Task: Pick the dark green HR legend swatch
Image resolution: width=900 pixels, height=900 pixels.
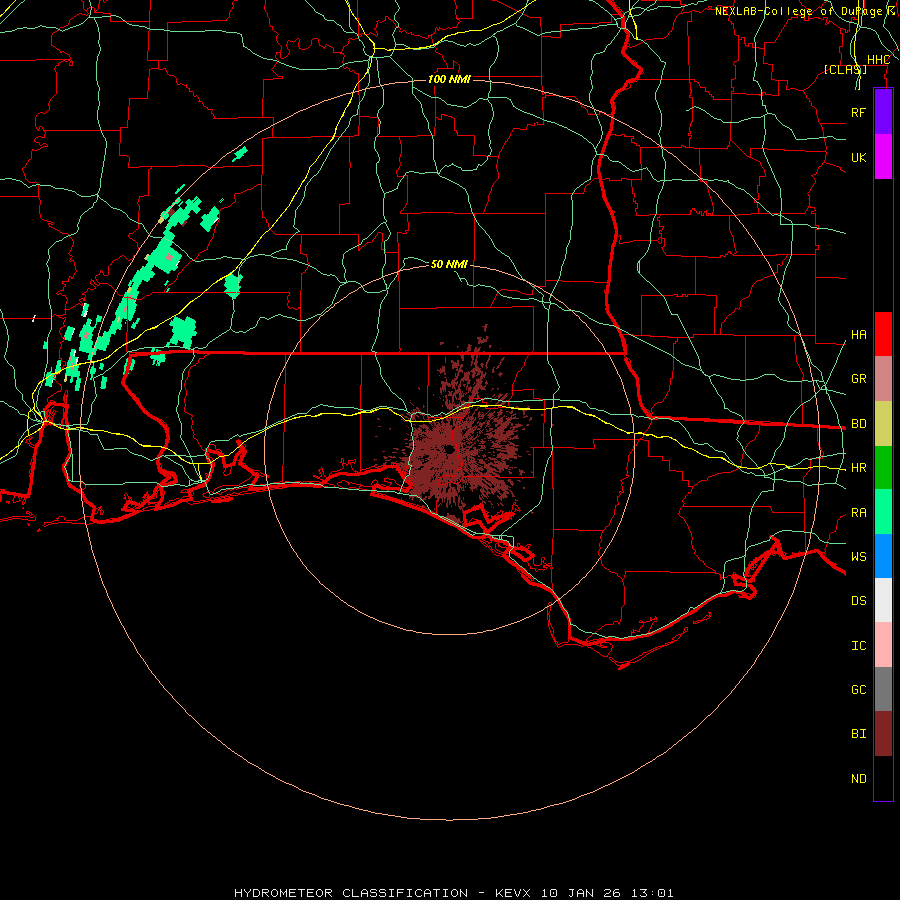Action: pos(883,467)
